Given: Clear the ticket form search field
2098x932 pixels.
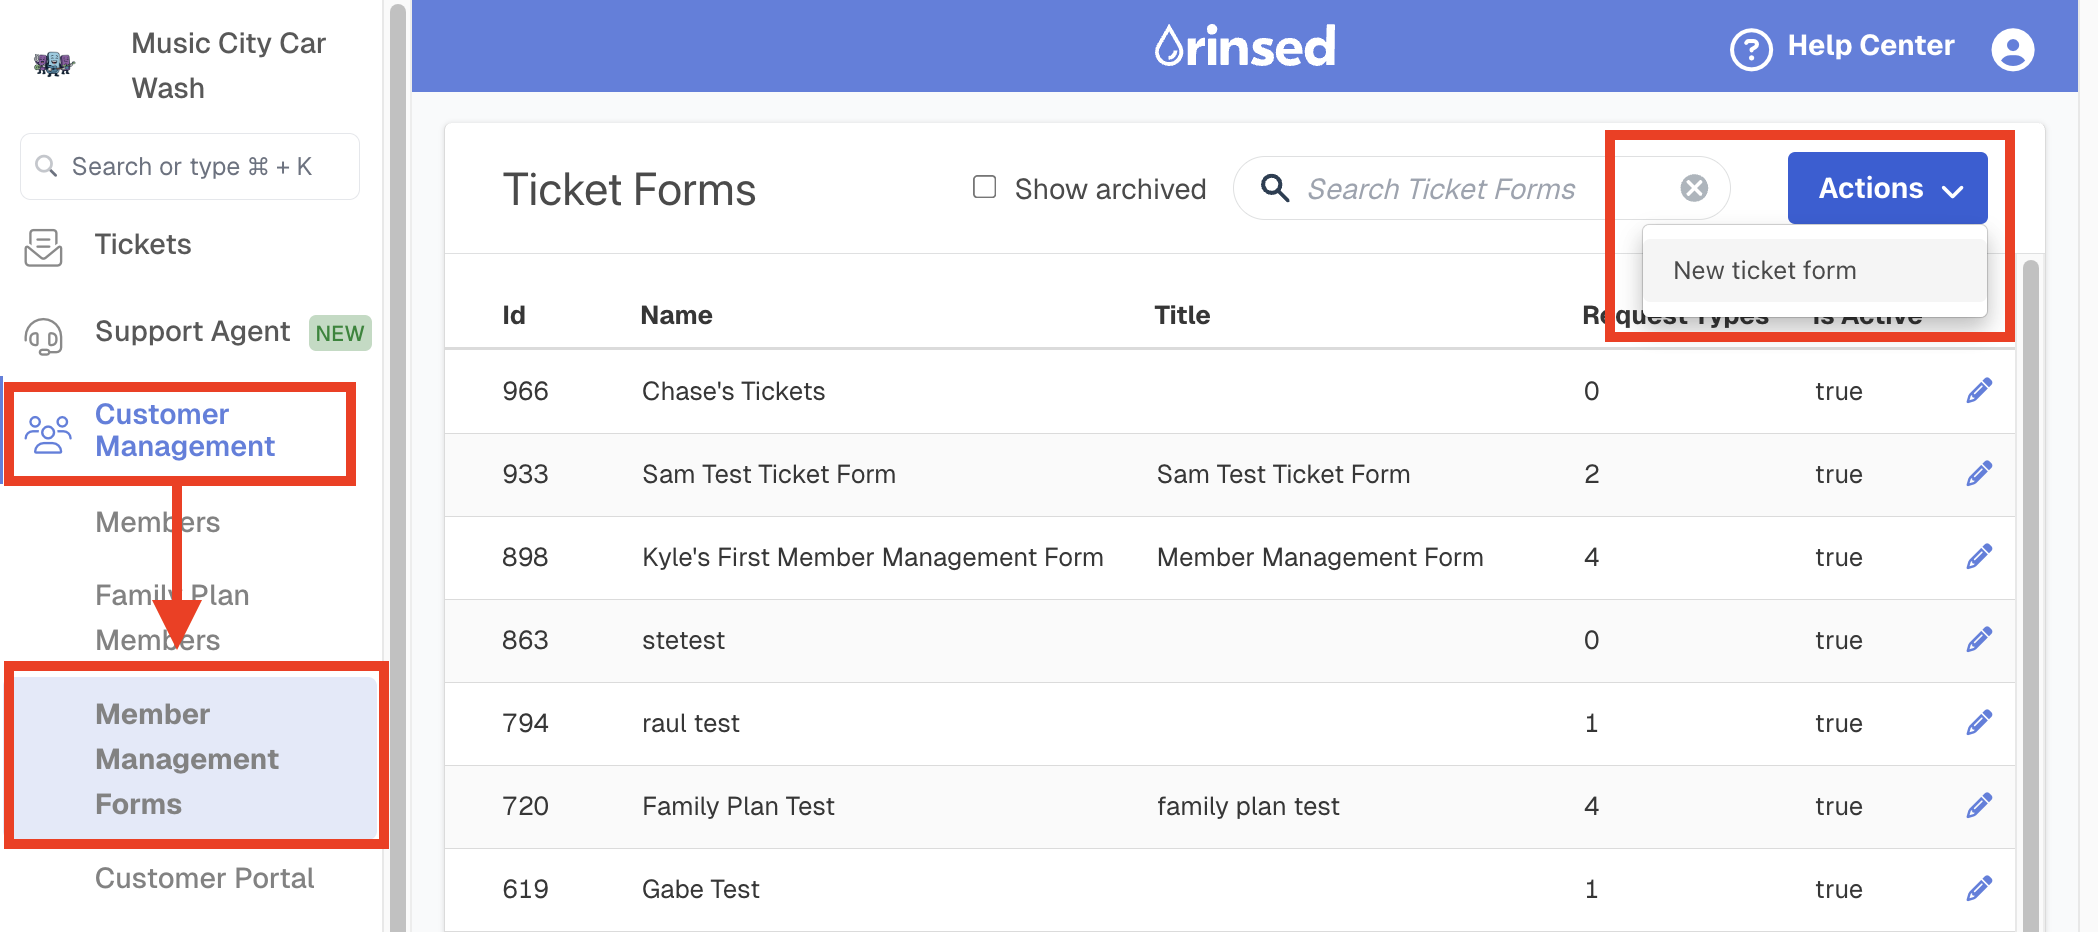Looking at the screenshot, I should tap(1694, 188).
